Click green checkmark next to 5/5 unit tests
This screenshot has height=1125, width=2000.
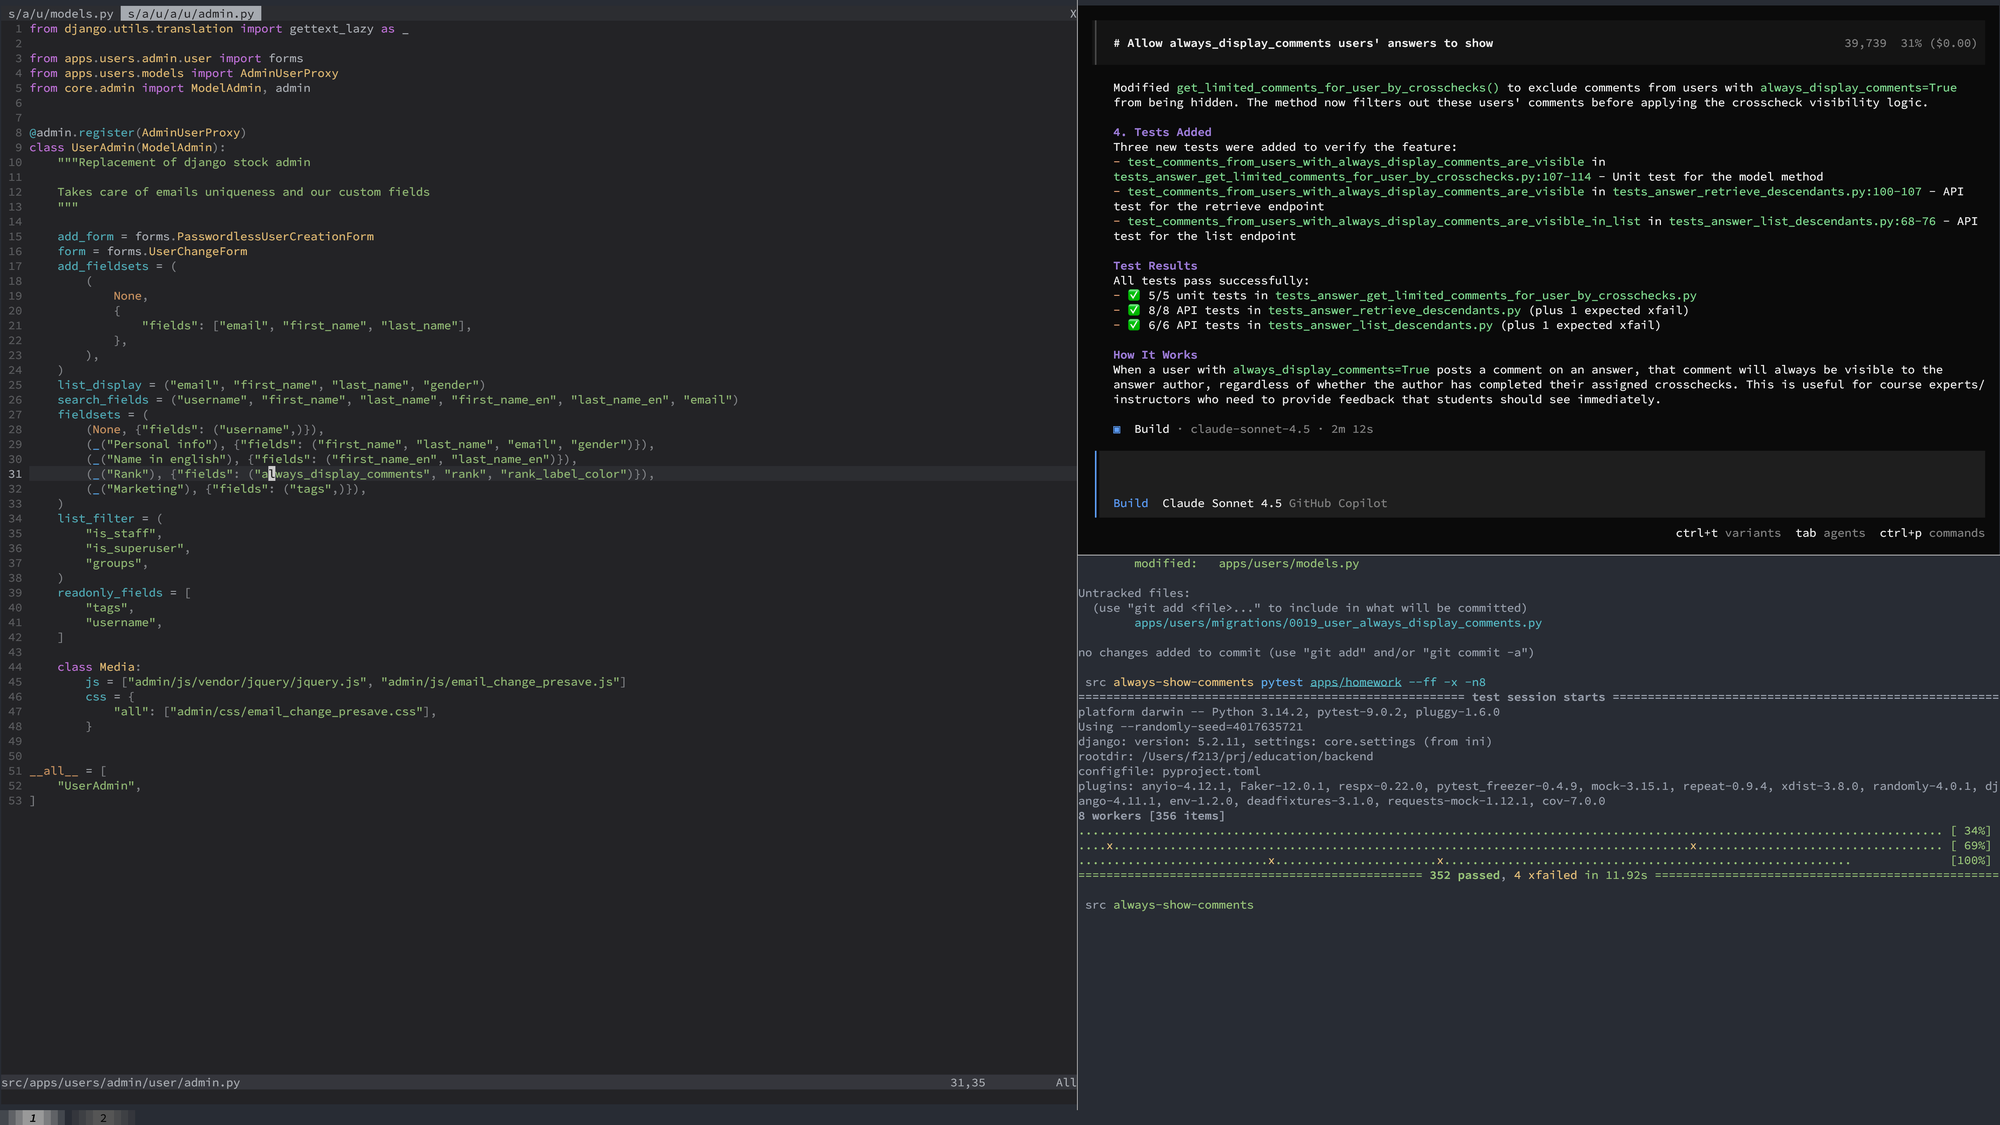(x=1133, y=295)
